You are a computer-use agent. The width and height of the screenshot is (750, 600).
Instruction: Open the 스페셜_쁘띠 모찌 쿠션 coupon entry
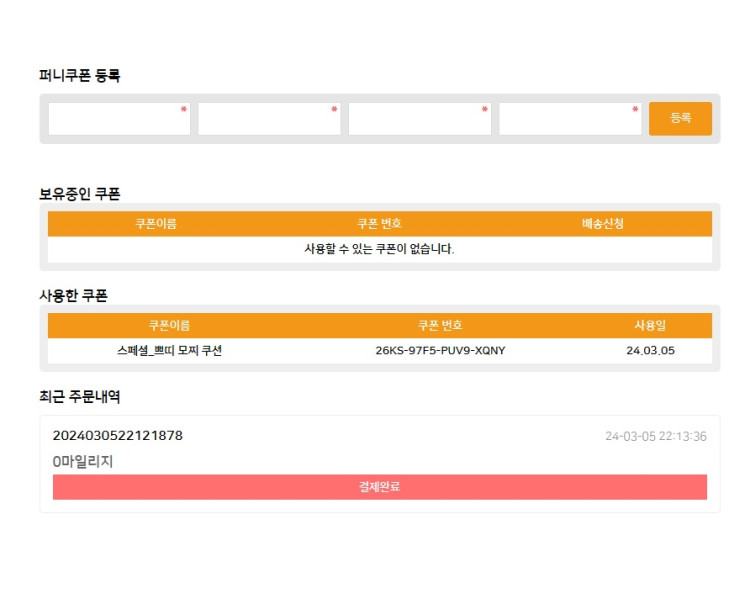click(x=169, y=351)
